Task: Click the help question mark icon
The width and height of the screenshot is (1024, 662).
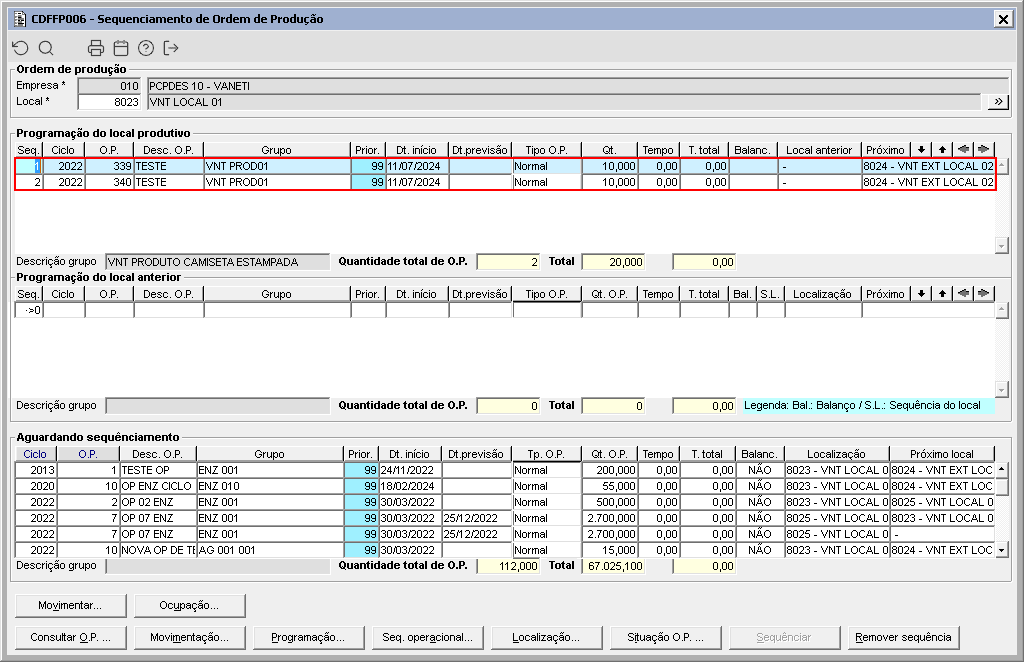Action: [146, 48]
